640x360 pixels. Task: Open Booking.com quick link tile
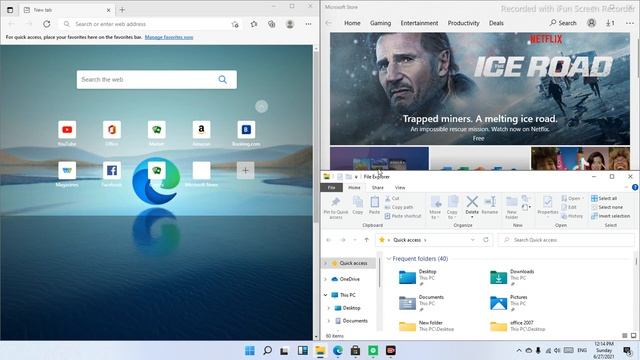pyautogui.click(x=246, y=130)
